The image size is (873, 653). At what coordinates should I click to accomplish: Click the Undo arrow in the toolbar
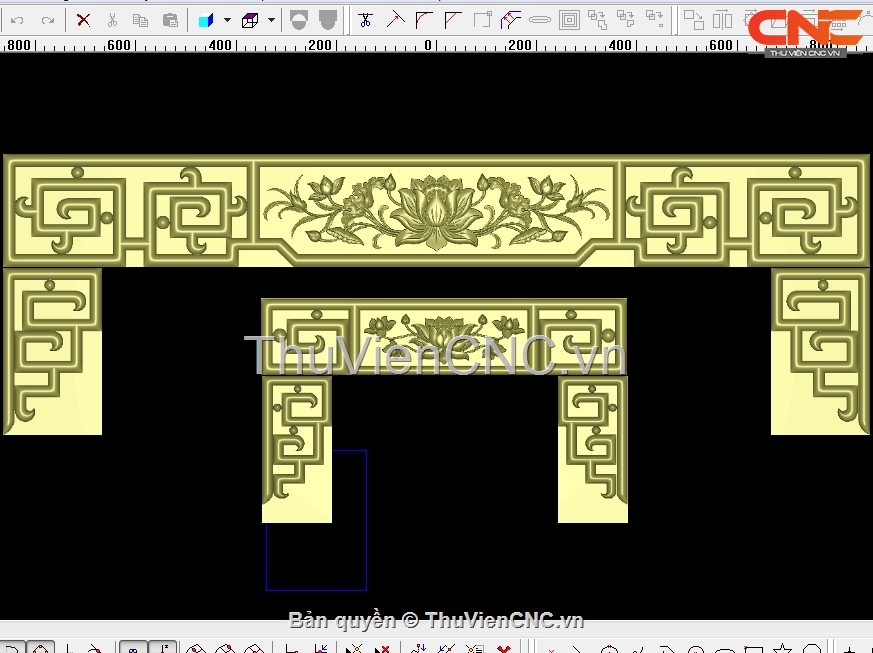[x=17, y=20]
